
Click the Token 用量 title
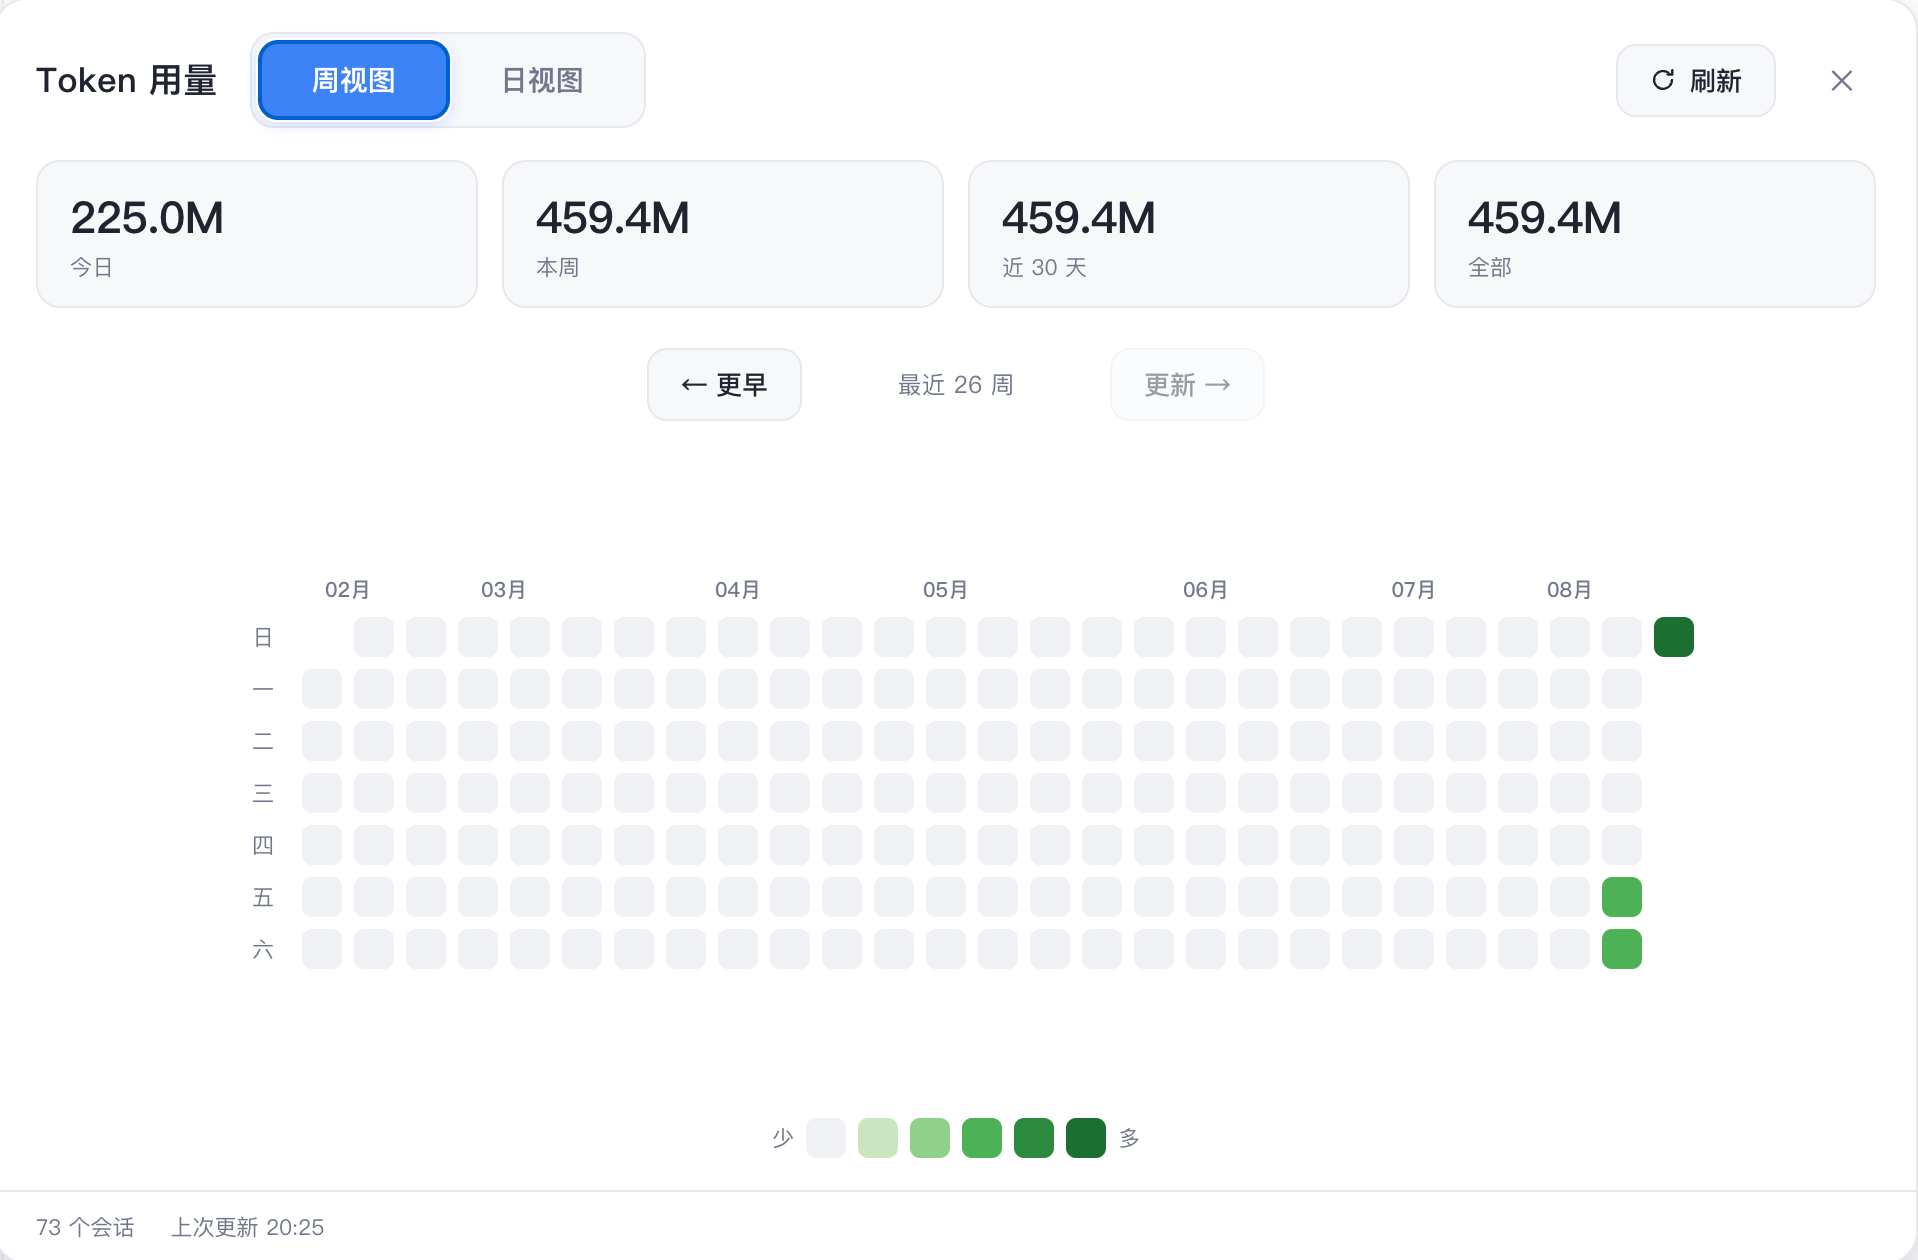pos(127,80)
